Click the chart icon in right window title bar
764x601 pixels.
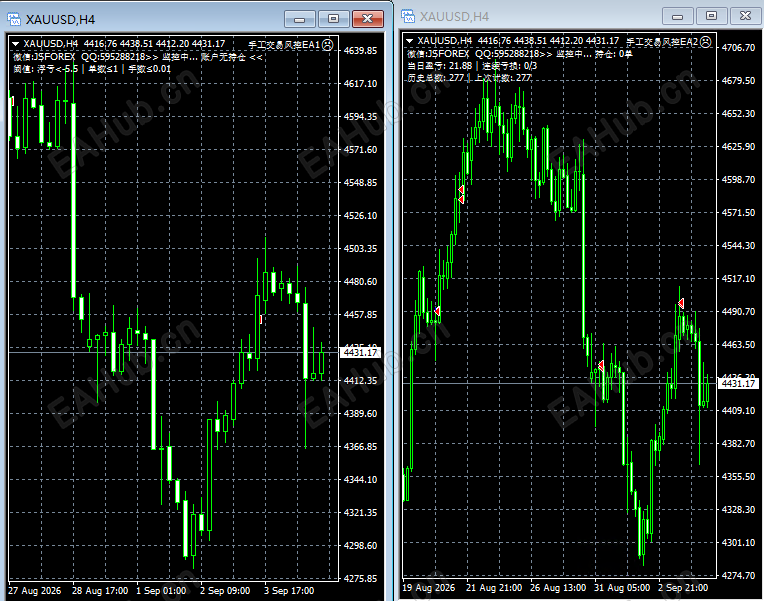coord(408,16)
